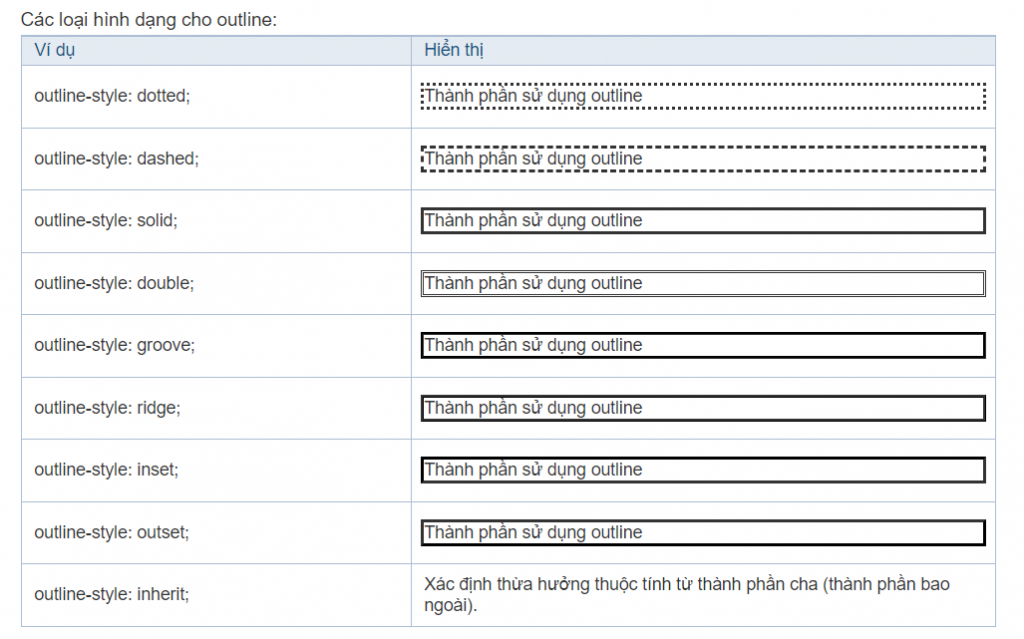Click the "outline-style: inset;" cell
Viewport: 1024px width, 639px height.
(106, 470)
